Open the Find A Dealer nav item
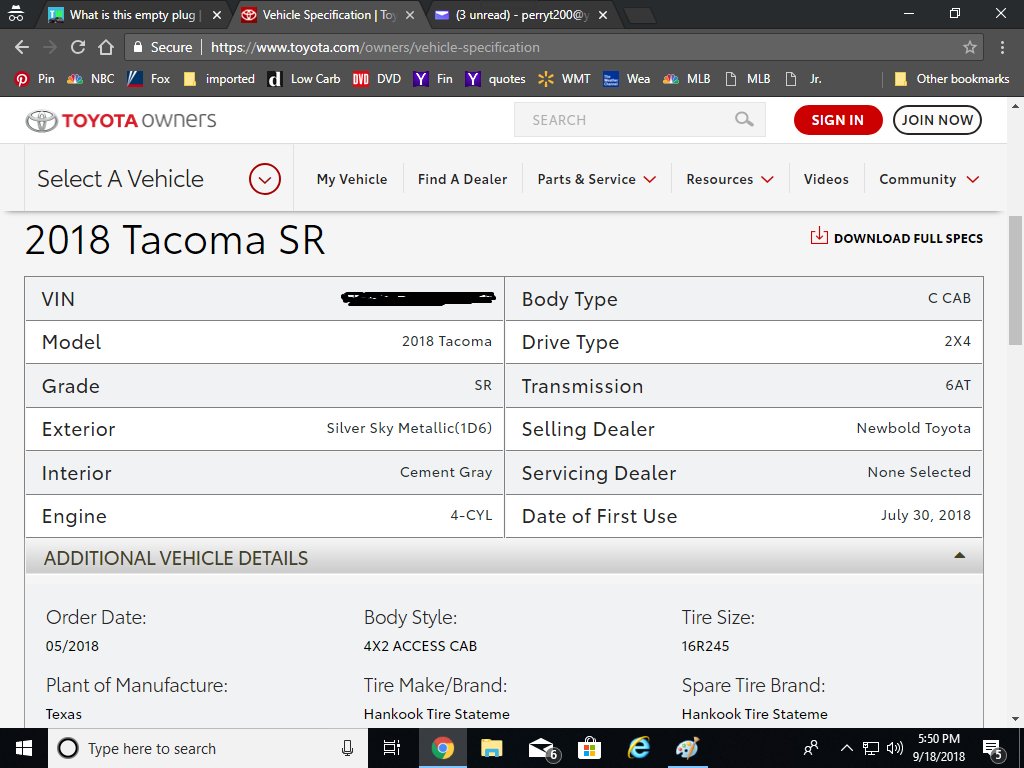The image size is (1024, 768). coord(462,179)
